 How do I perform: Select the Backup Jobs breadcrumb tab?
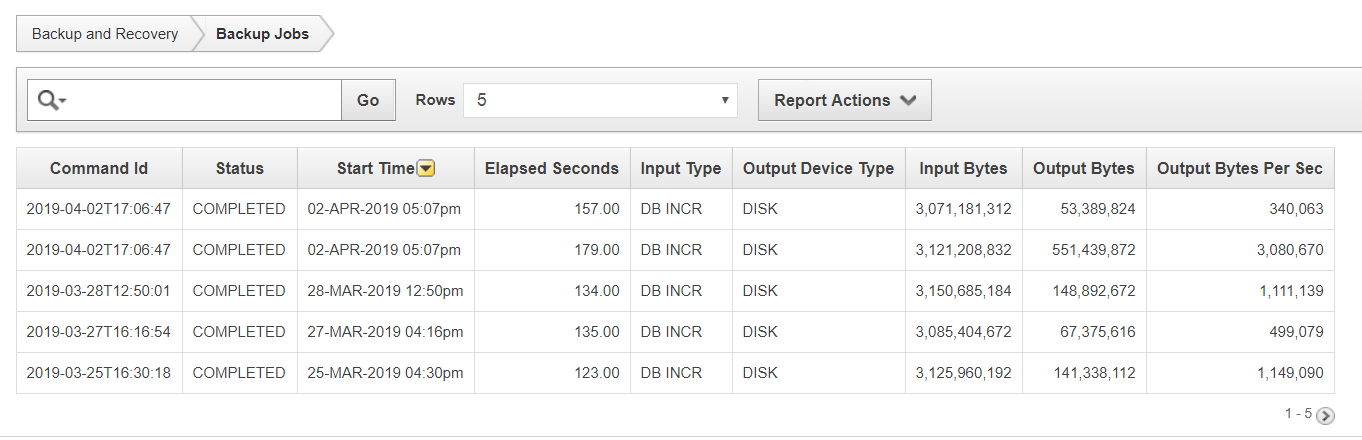click(x=262, y=34)
